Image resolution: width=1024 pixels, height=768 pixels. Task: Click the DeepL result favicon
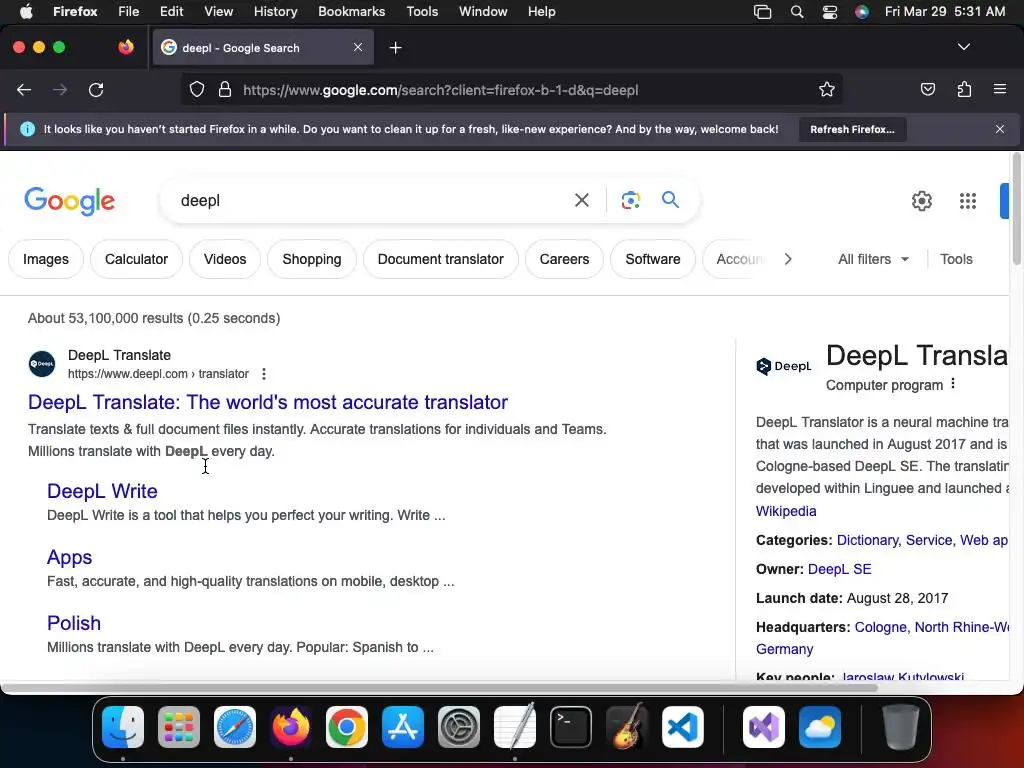pyautogui.click(x=42, y=364)
